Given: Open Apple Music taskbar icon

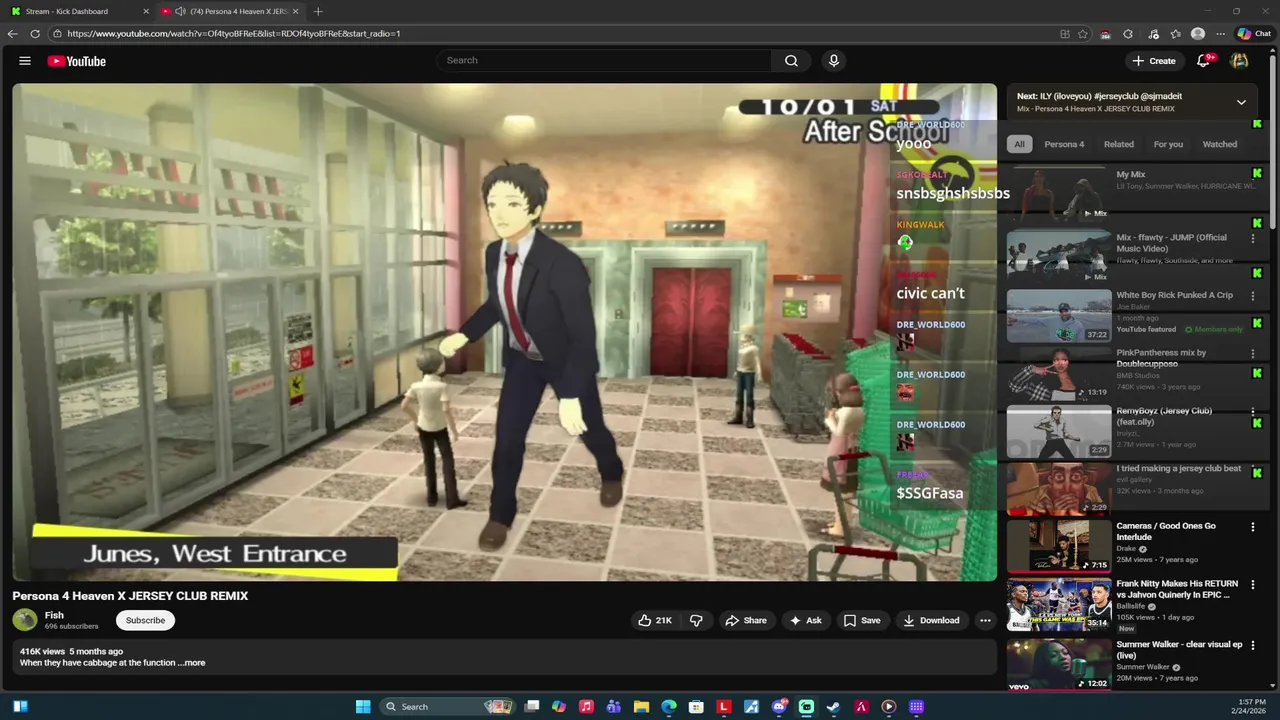Looking at the screenshot, I should click(x=586, y=706).
